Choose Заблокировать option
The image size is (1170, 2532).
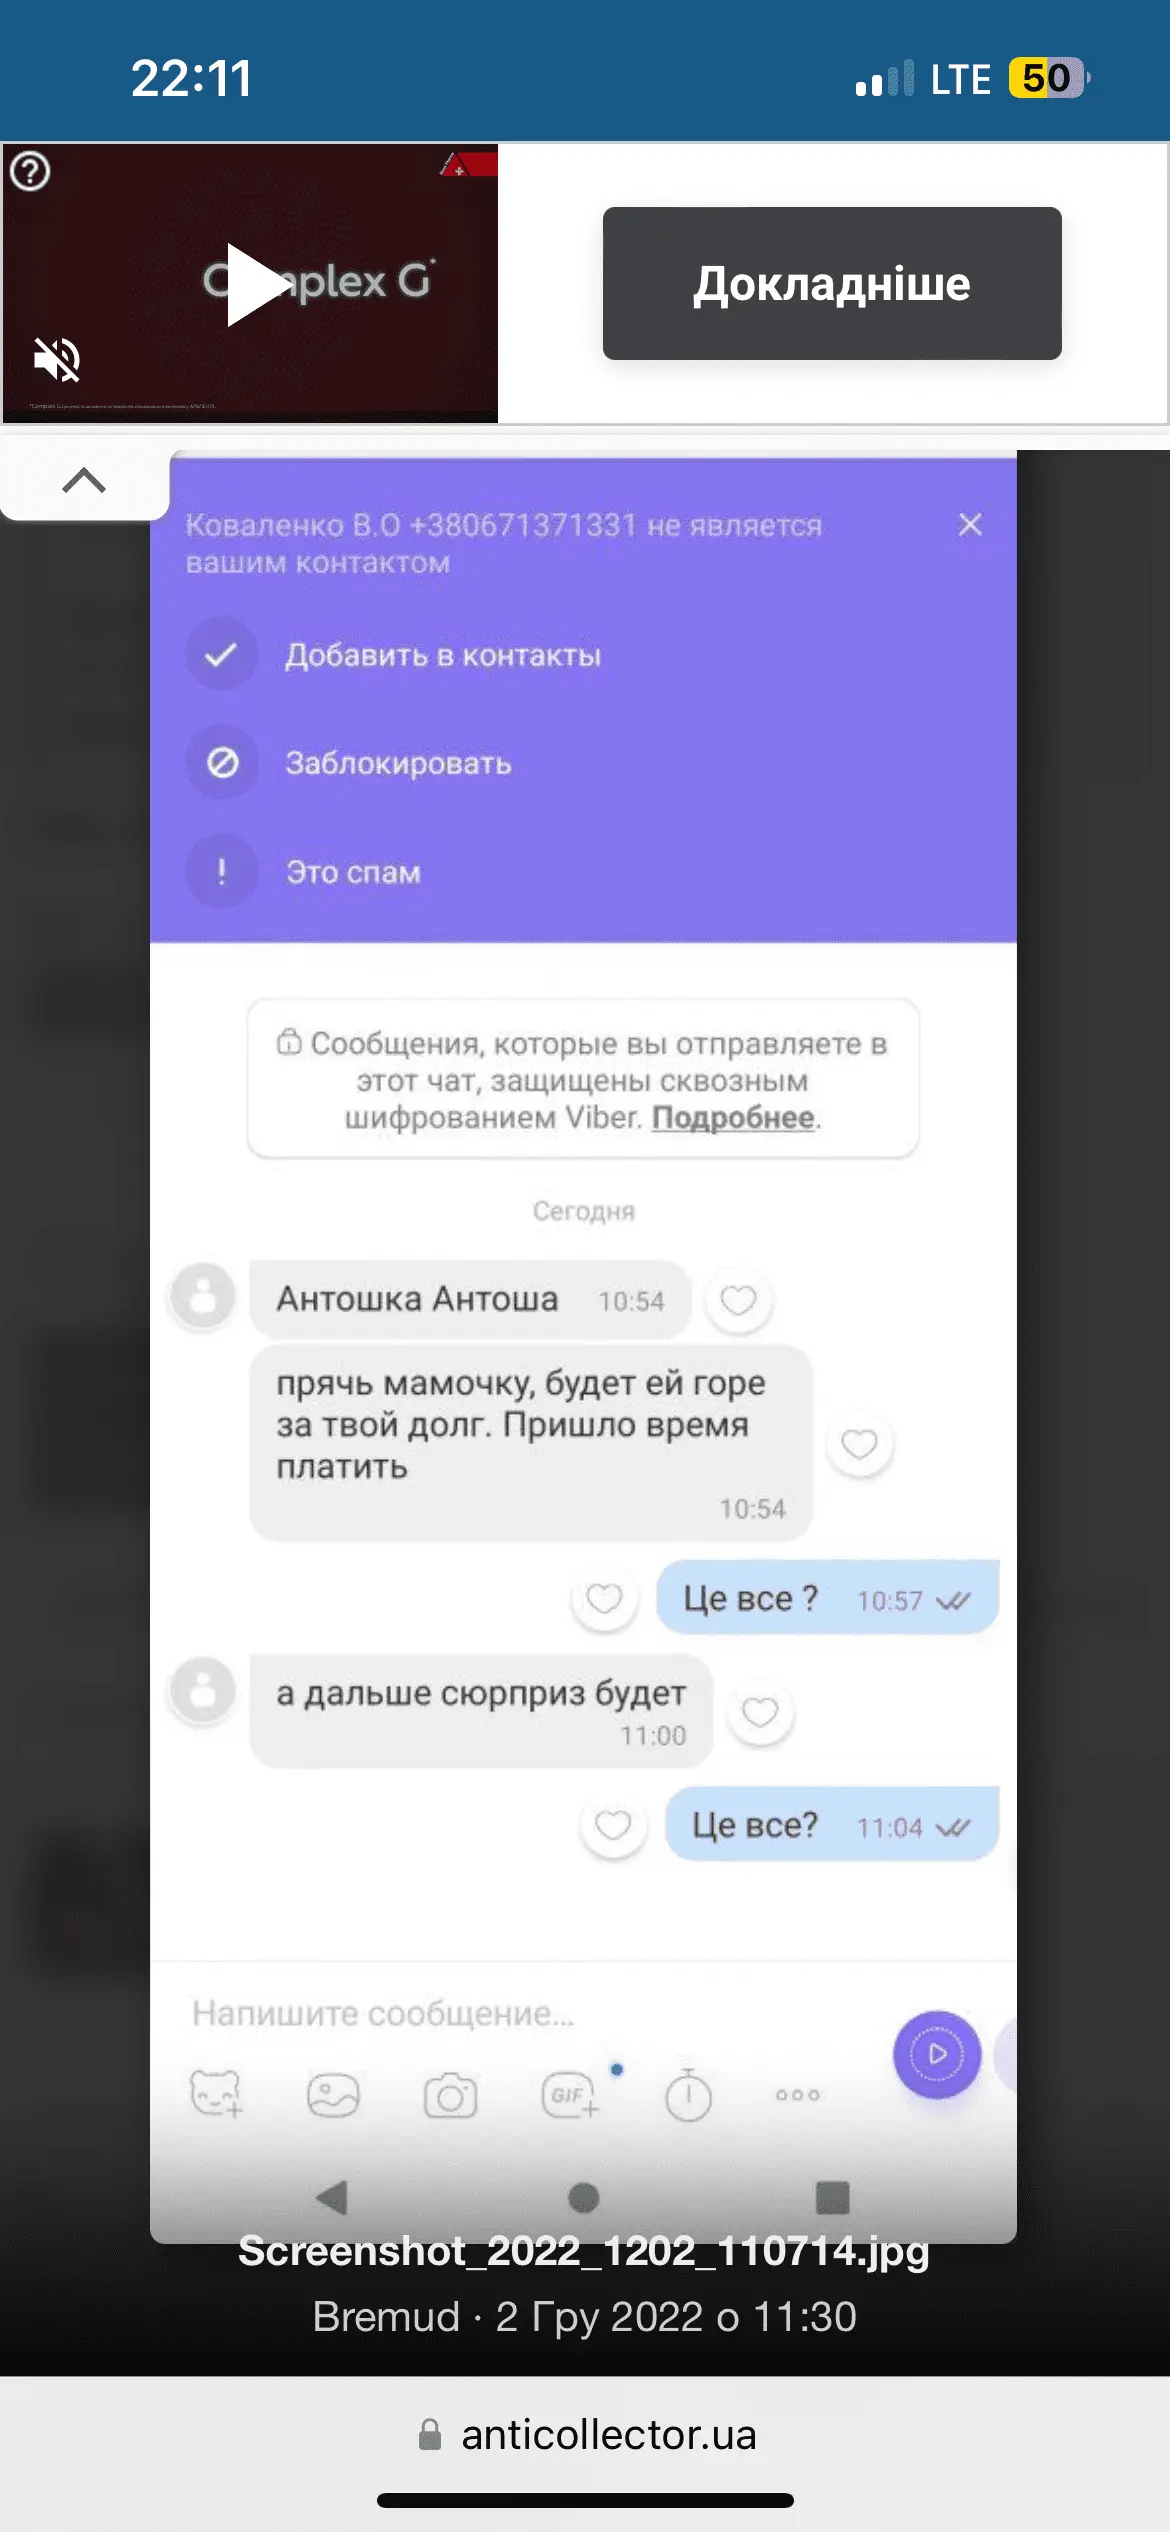(x=398, y=763)
